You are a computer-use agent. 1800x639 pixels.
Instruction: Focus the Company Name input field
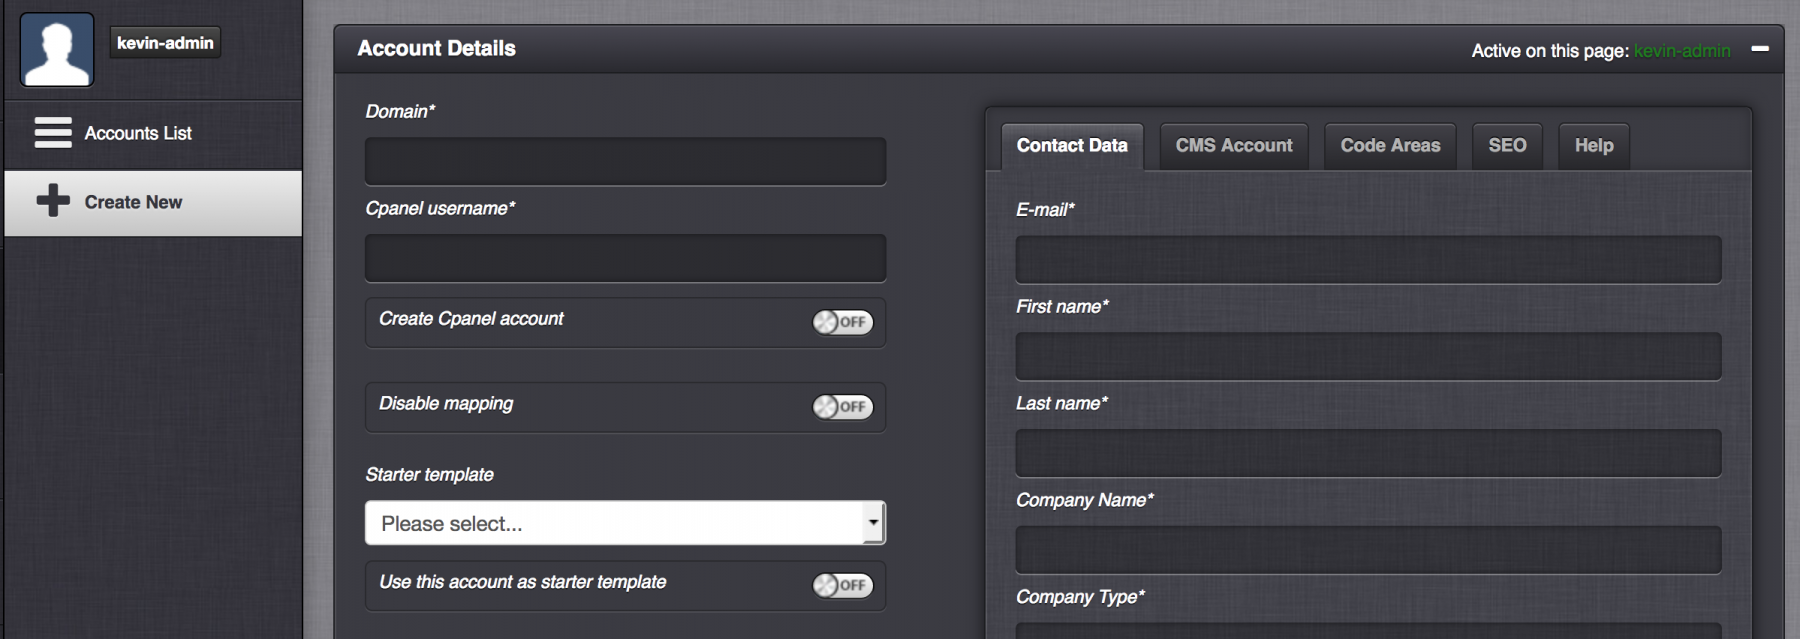point(1368,551)
